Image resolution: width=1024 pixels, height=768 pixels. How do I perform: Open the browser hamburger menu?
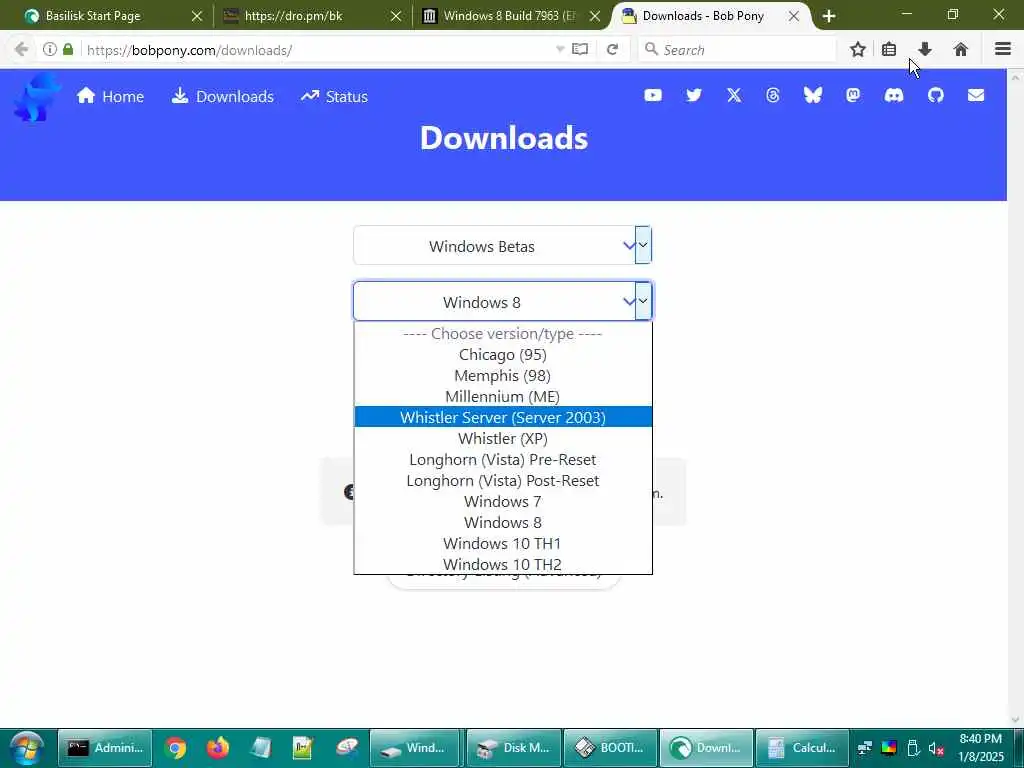1003,49
